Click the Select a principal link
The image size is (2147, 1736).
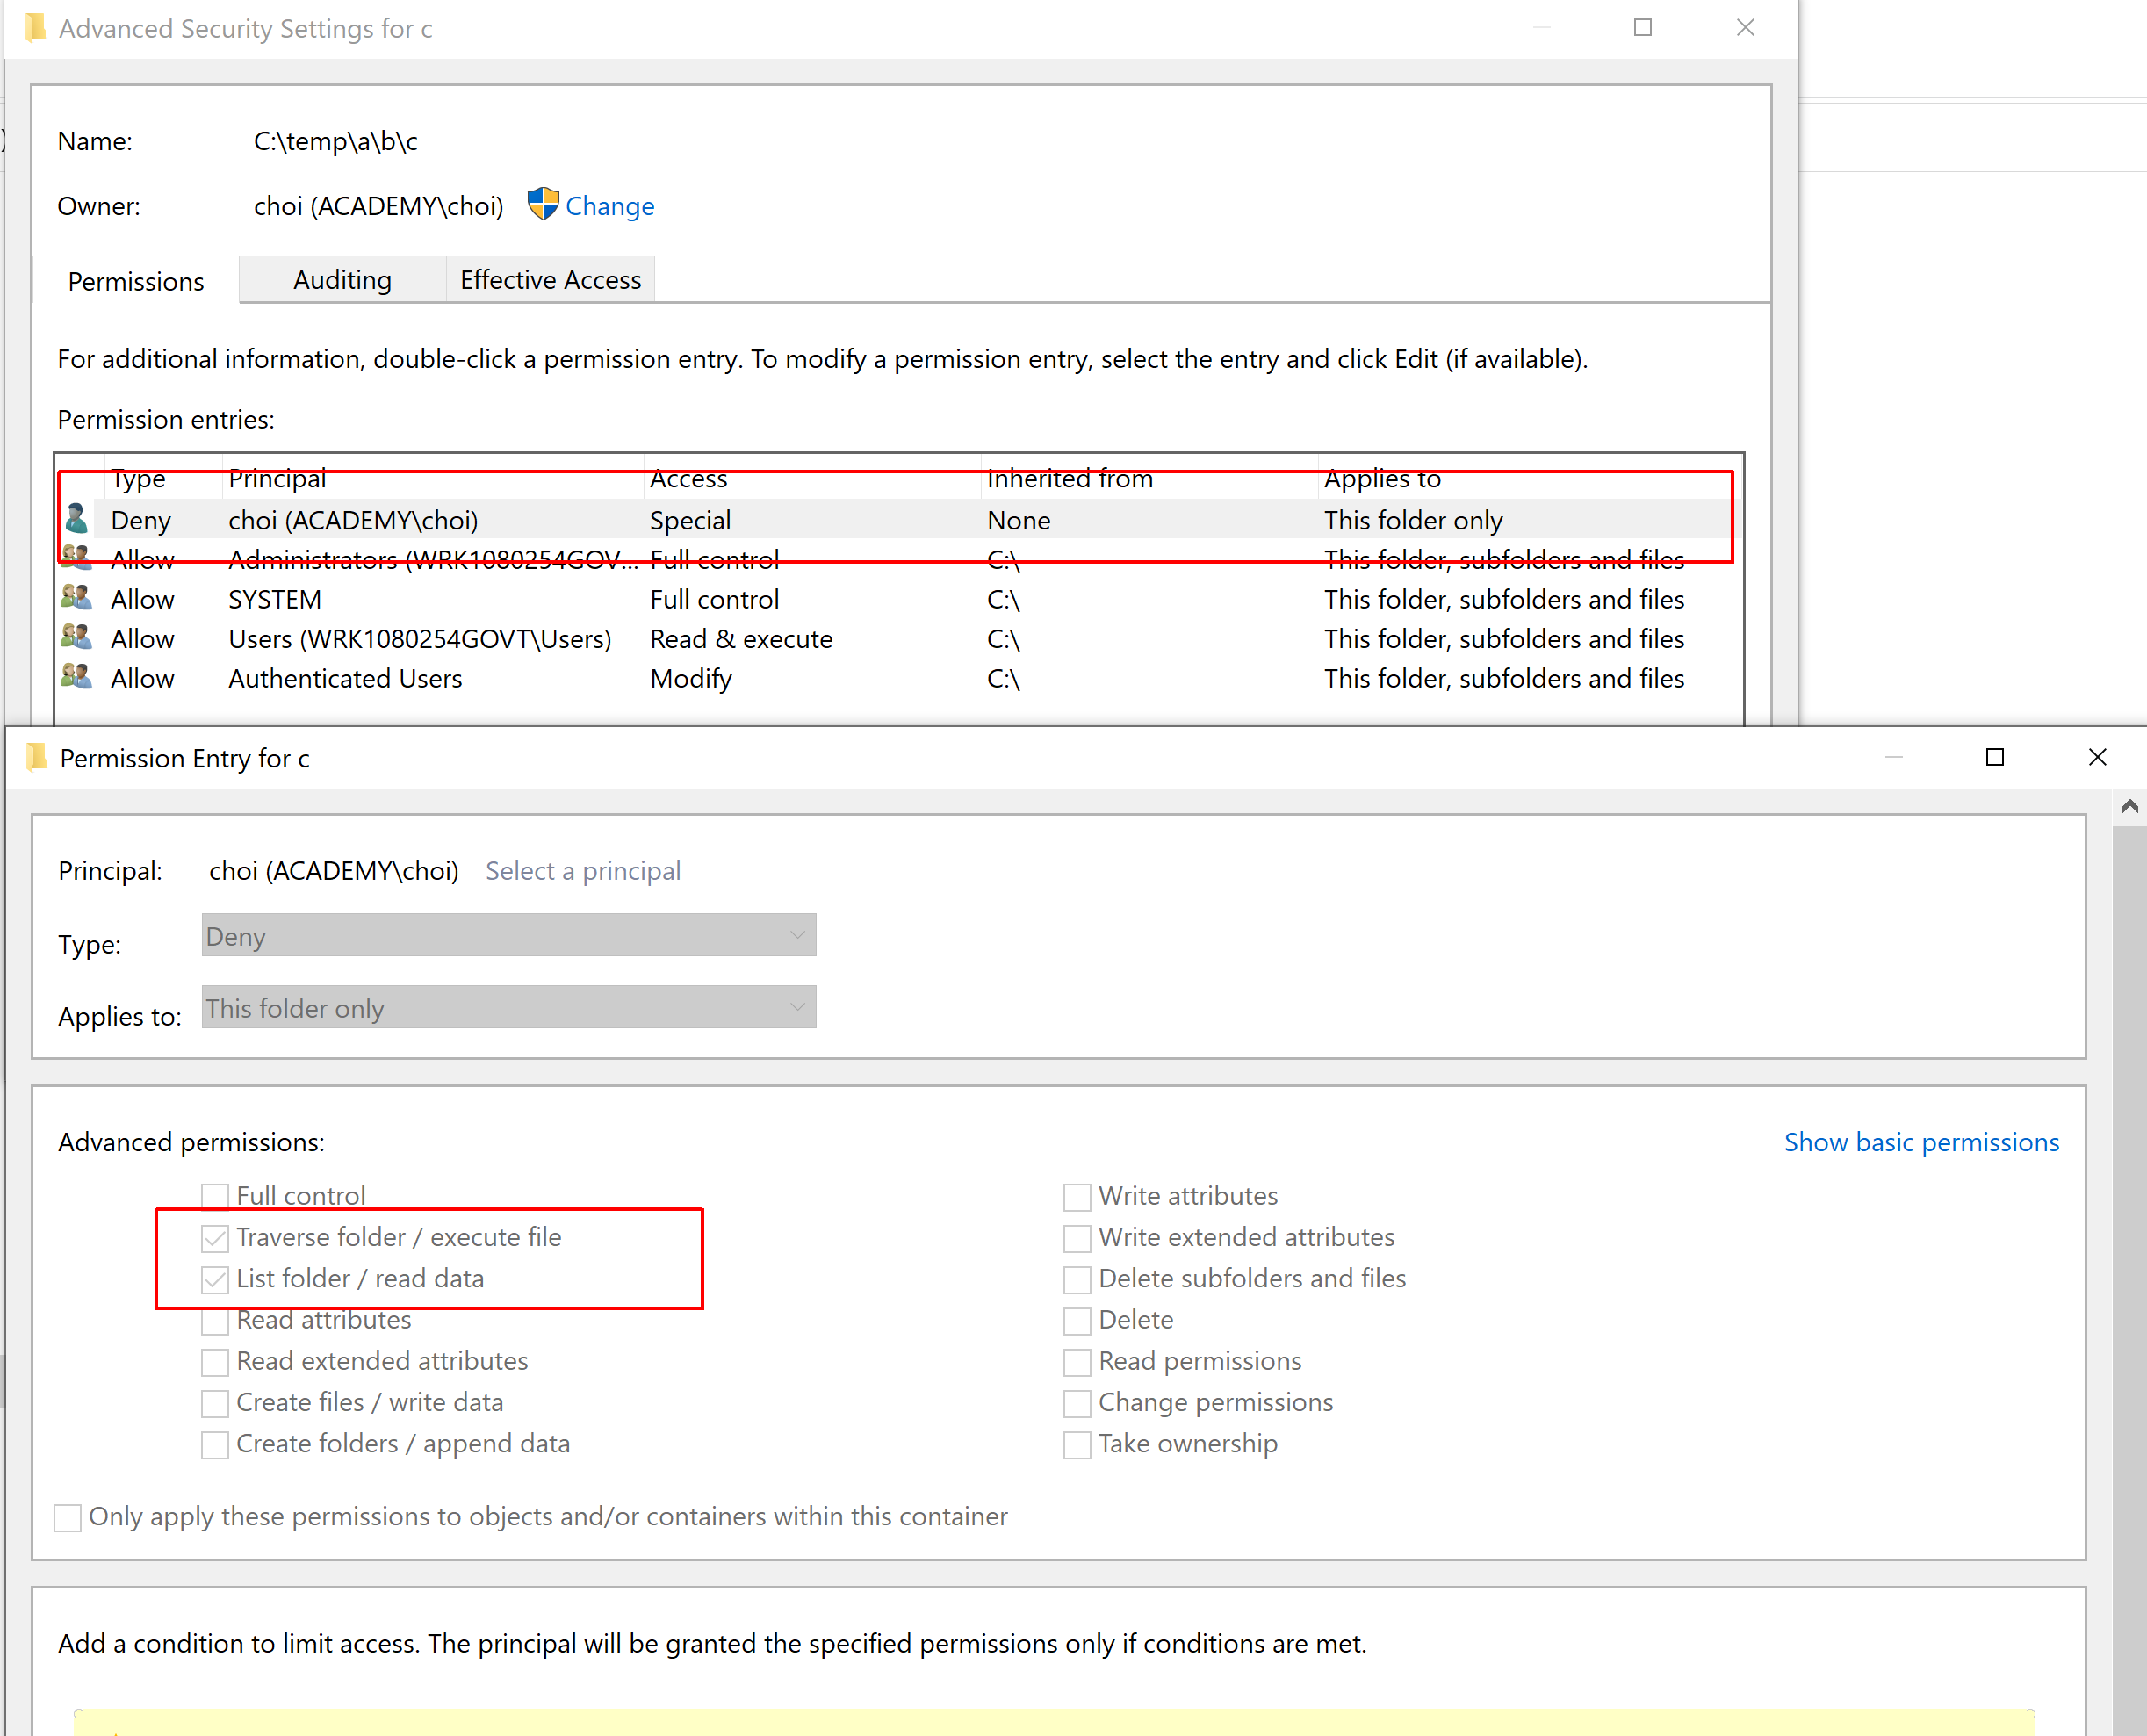click(x=583, y=870)
